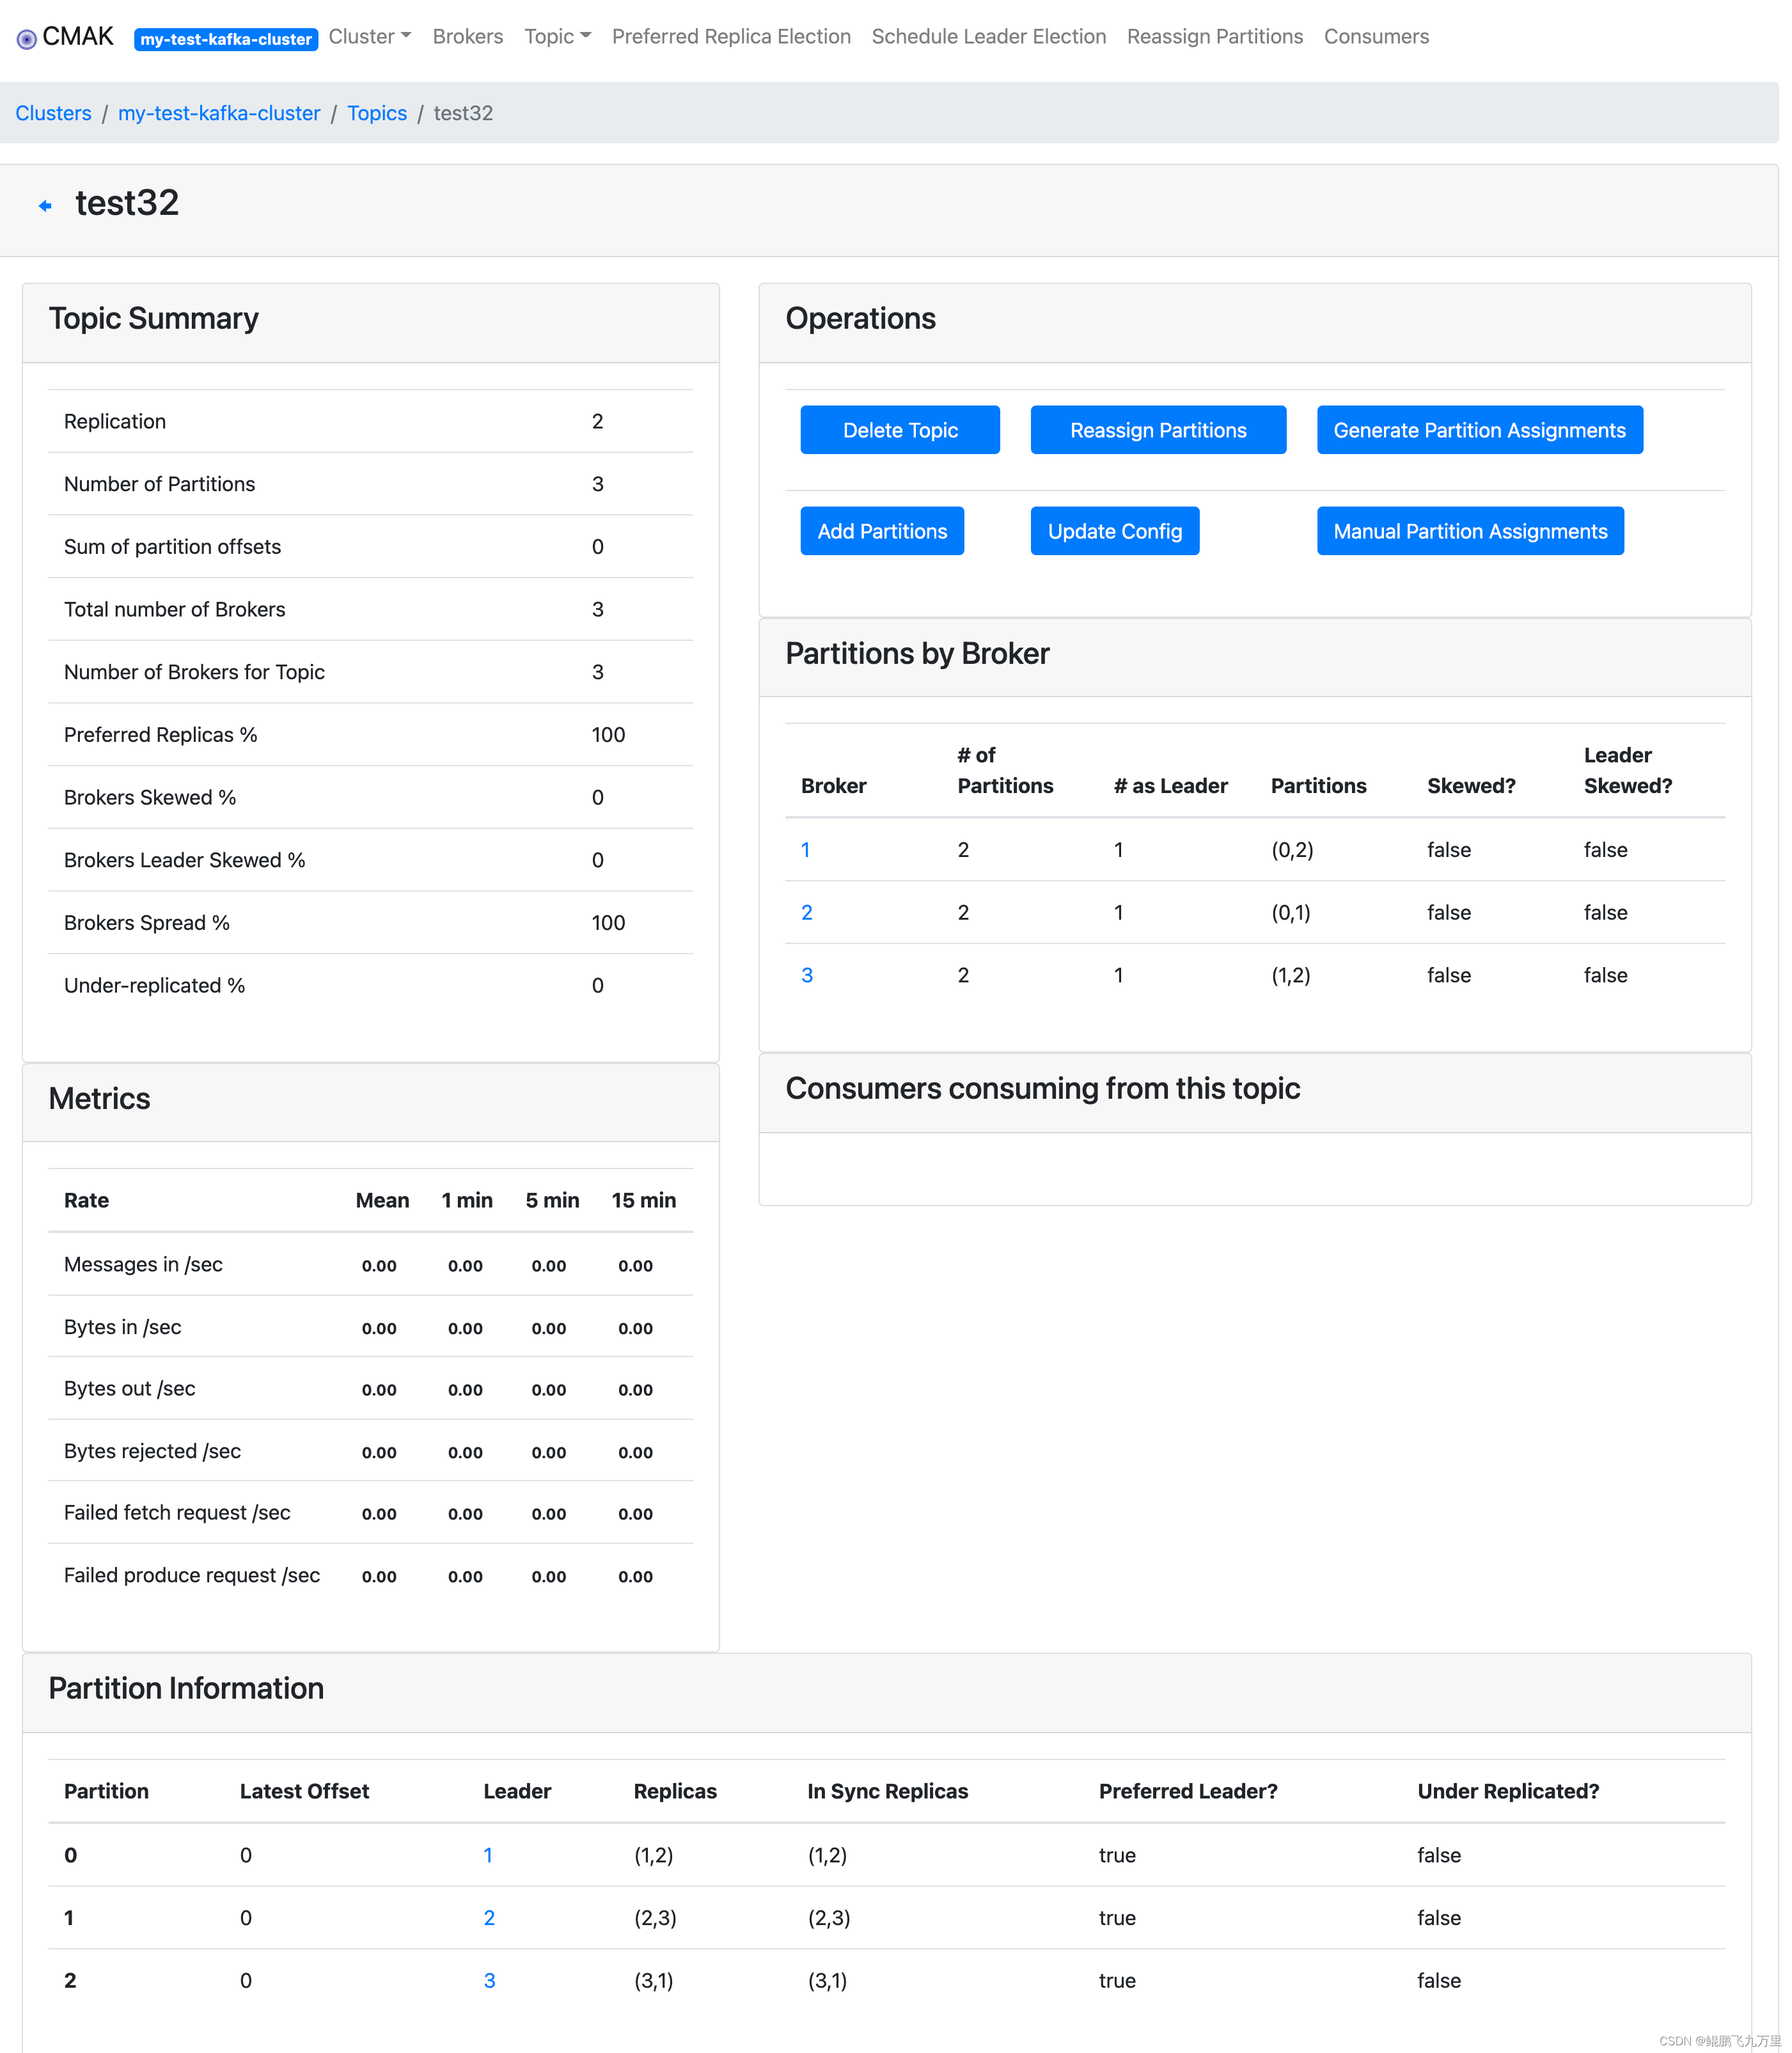This screenshot has width=1792, height=2053.
Task: Expand the Topic dropdown menu
Action: pyautogui.click(x=557, y=37)
